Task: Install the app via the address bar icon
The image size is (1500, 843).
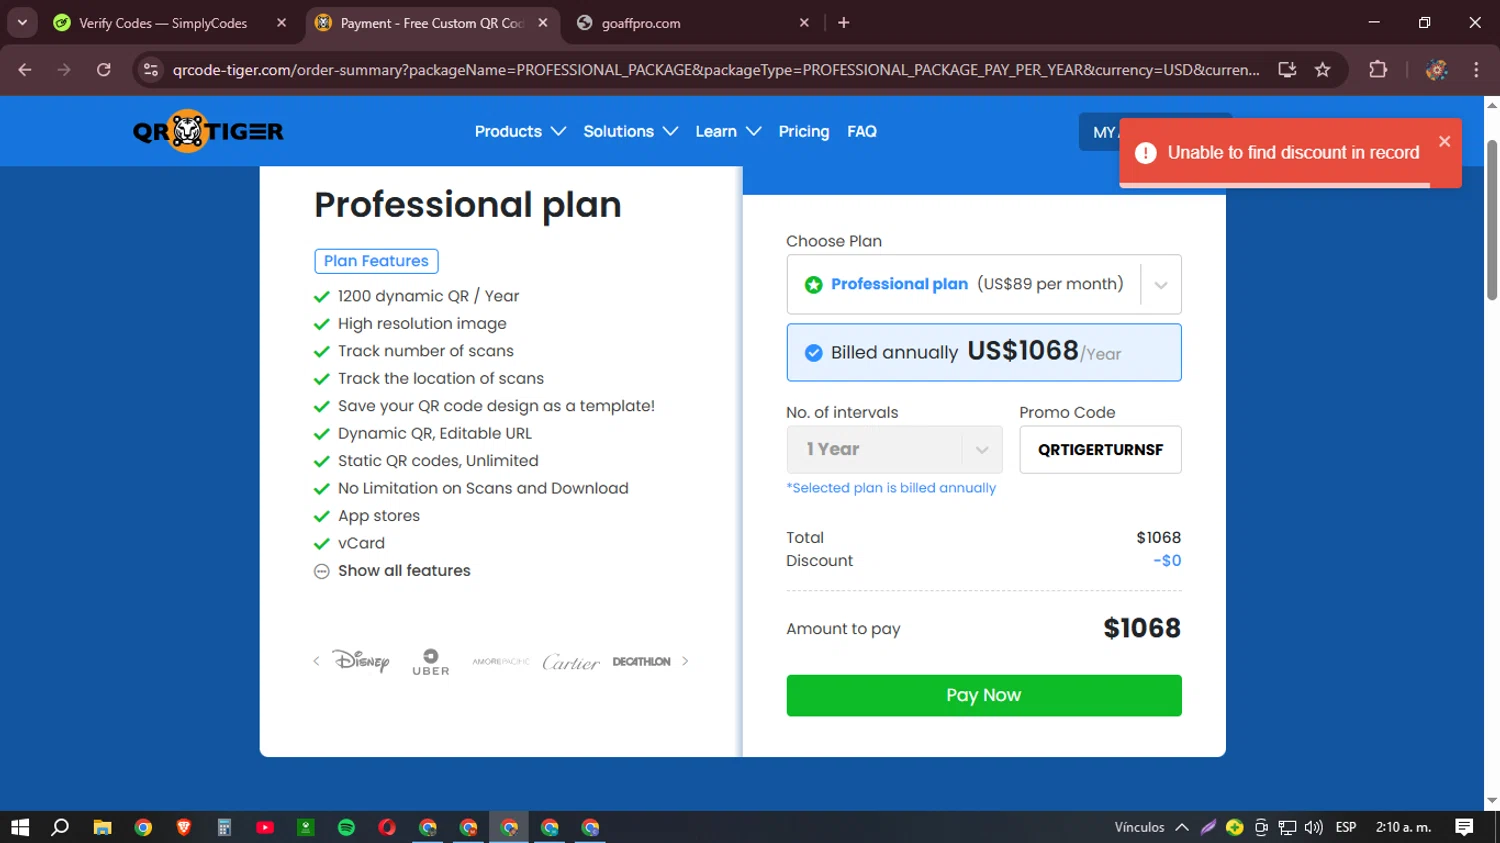Action: pos(1287,70)
